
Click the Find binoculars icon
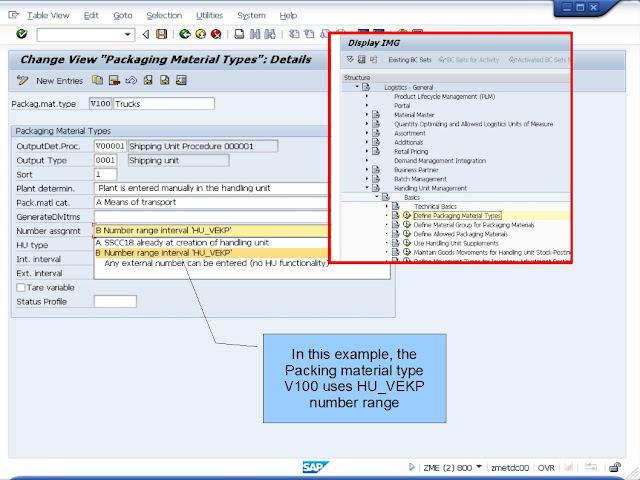pyautogui.click(x=255, y=34)
